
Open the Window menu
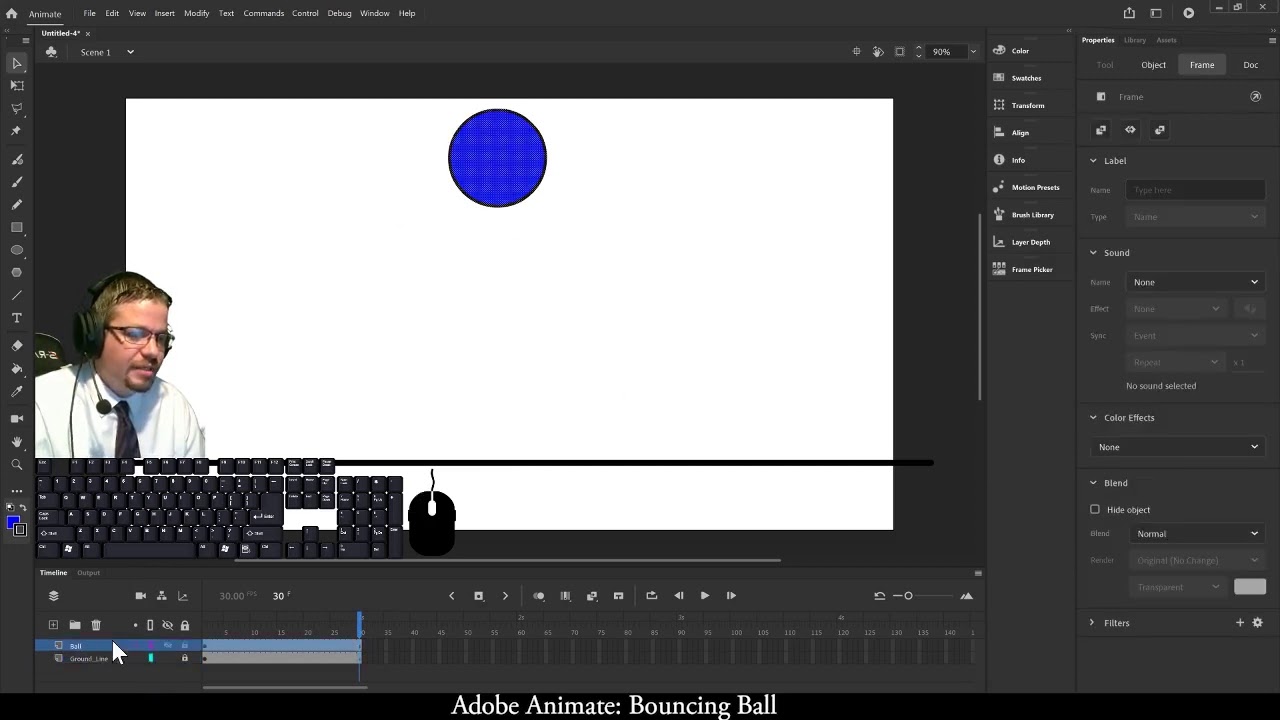pyautogui.click(x=374, y=13)
